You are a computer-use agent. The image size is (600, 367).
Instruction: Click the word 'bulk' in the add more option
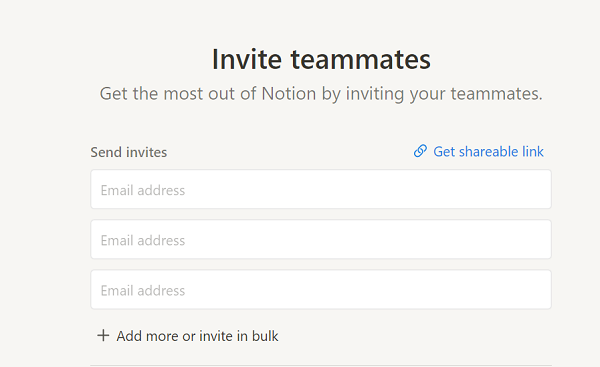point(265,336)
